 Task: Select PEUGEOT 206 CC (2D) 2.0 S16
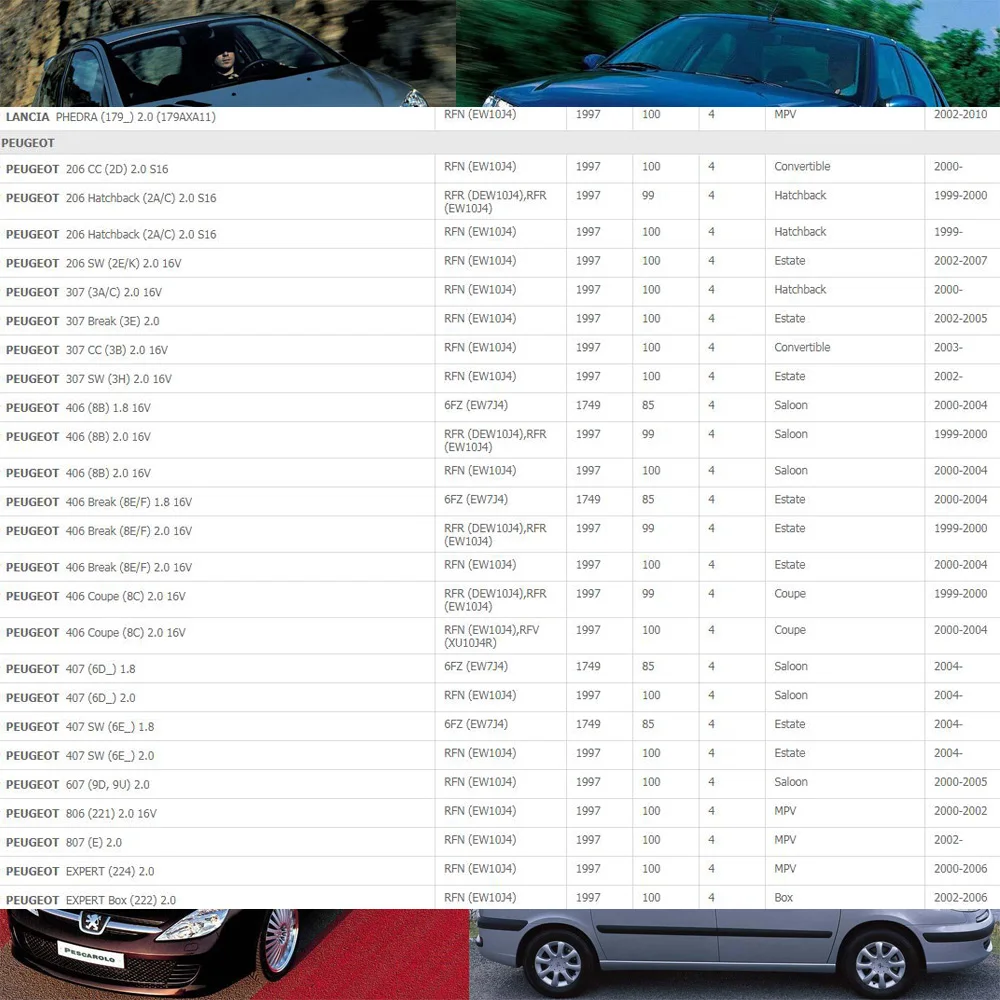click(87, 169)
